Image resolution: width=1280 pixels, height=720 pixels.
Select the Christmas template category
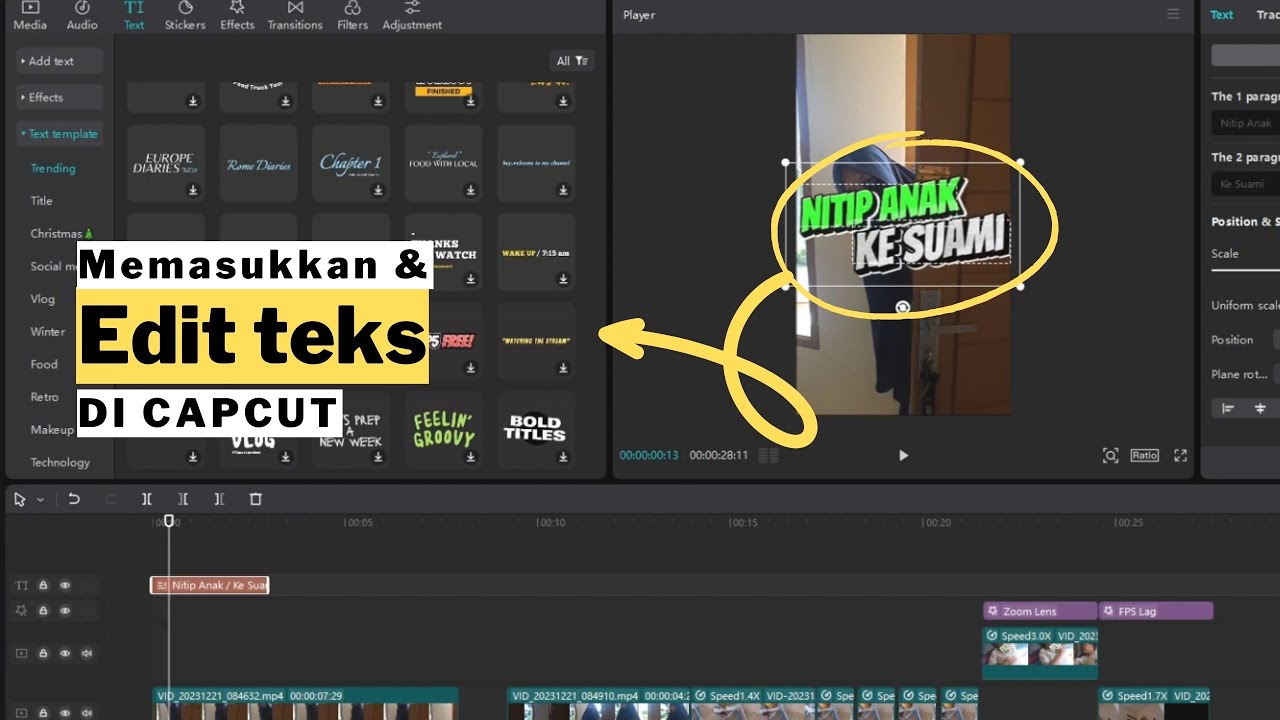point(61,233)
